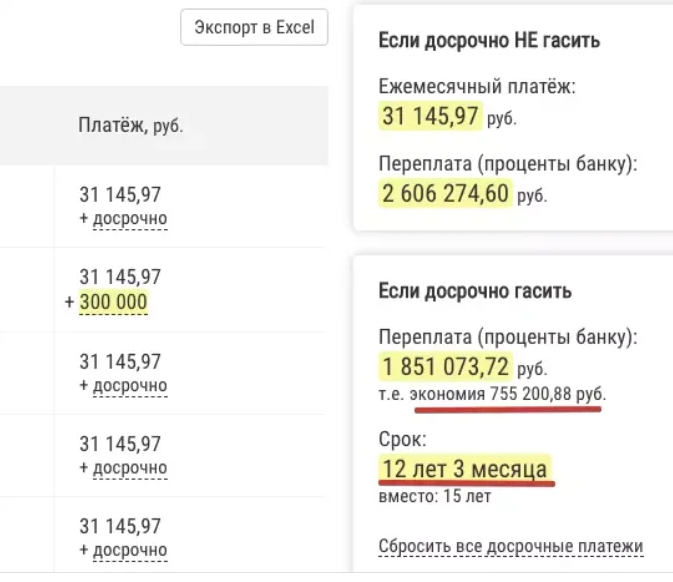Click the Если досрочно НЕ гасить heading
This screenshot has width=673, height=582.
point(489,41)
